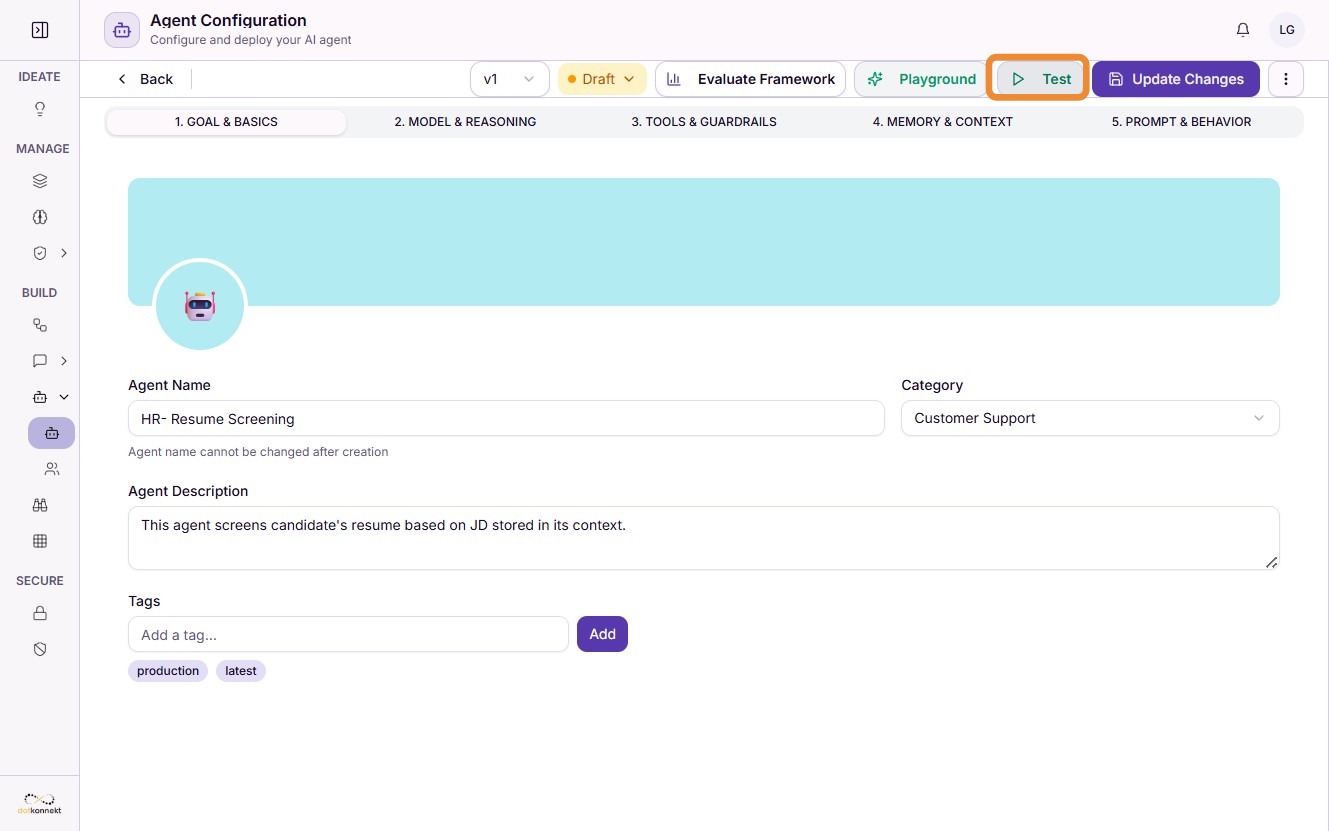Go to Tools & Guardrails tab

point(704,122)
